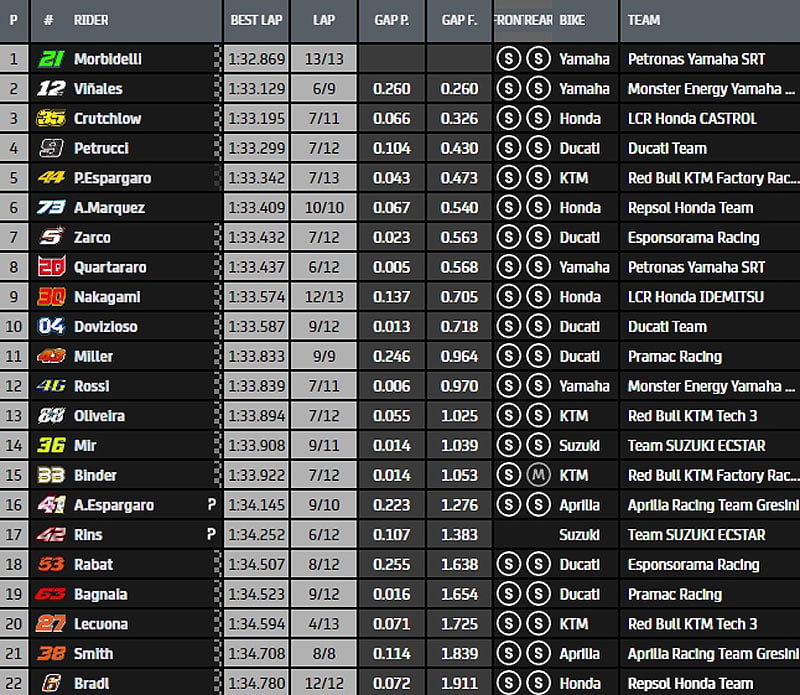Click Morbidelli's front soft tyre icon
This screenshot has height=695, width=800.
507,59
